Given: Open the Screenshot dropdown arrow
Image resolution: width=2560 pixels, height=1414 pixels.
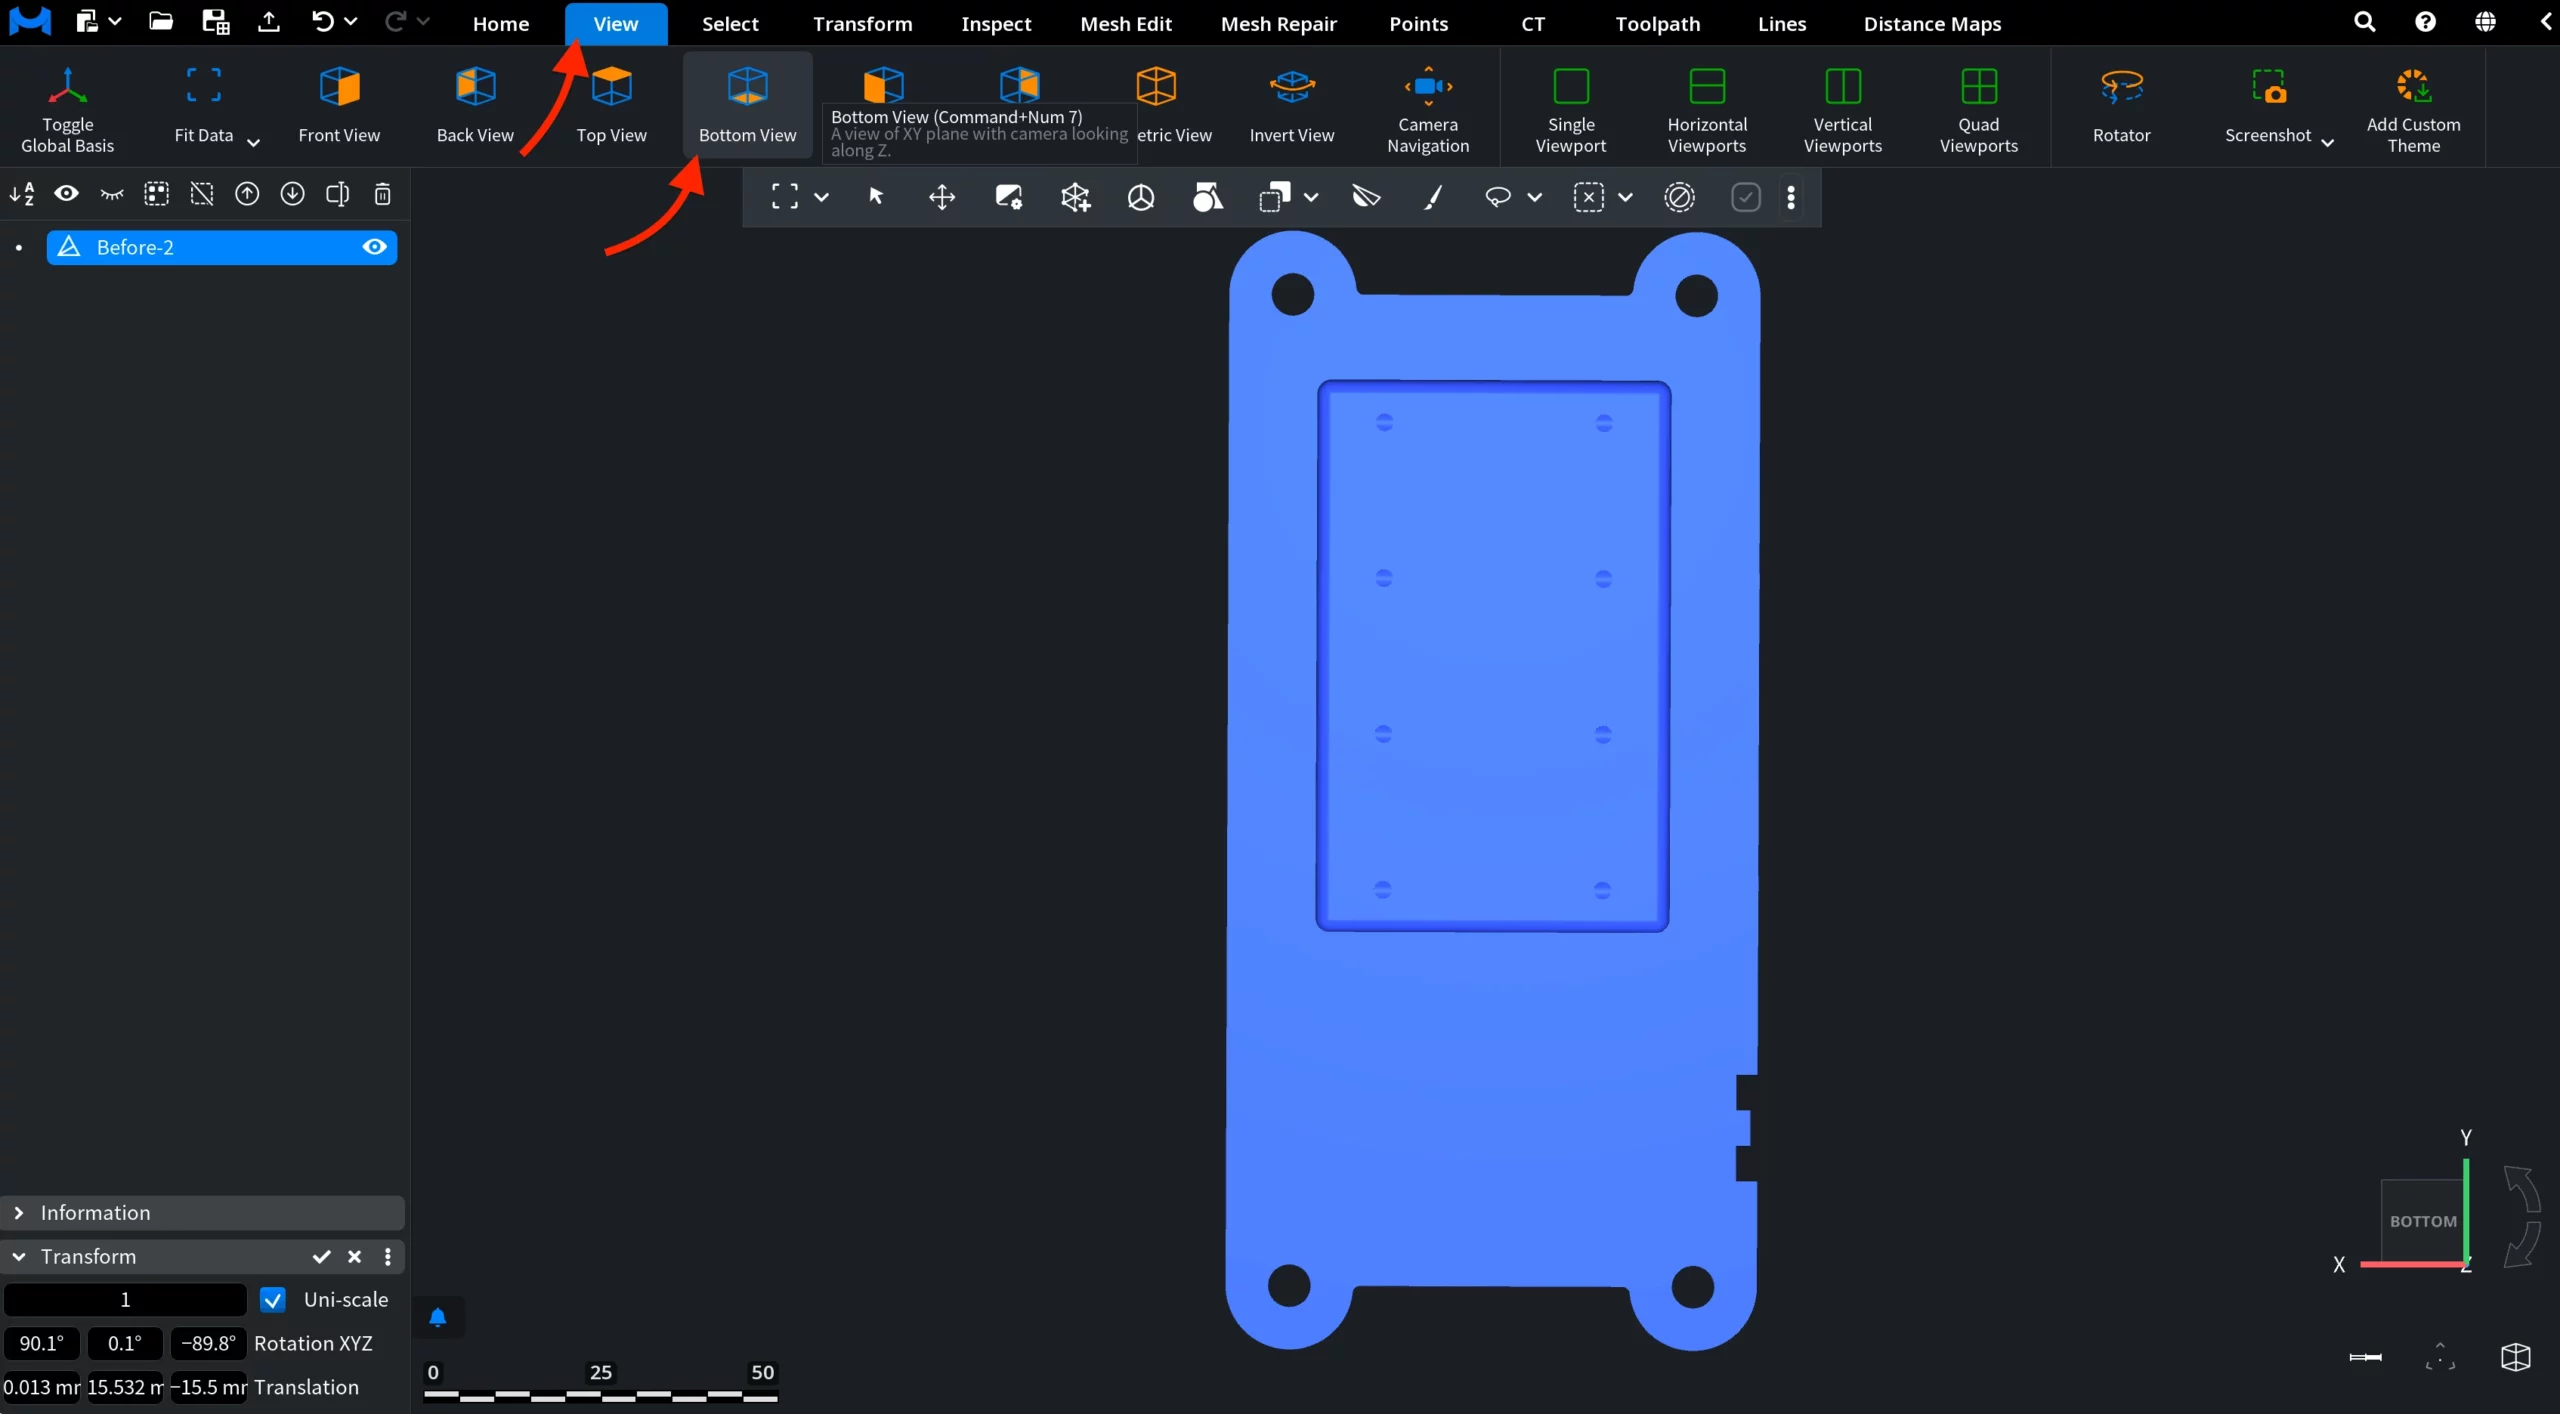Looking at the screenshot, I should 2328,142.
